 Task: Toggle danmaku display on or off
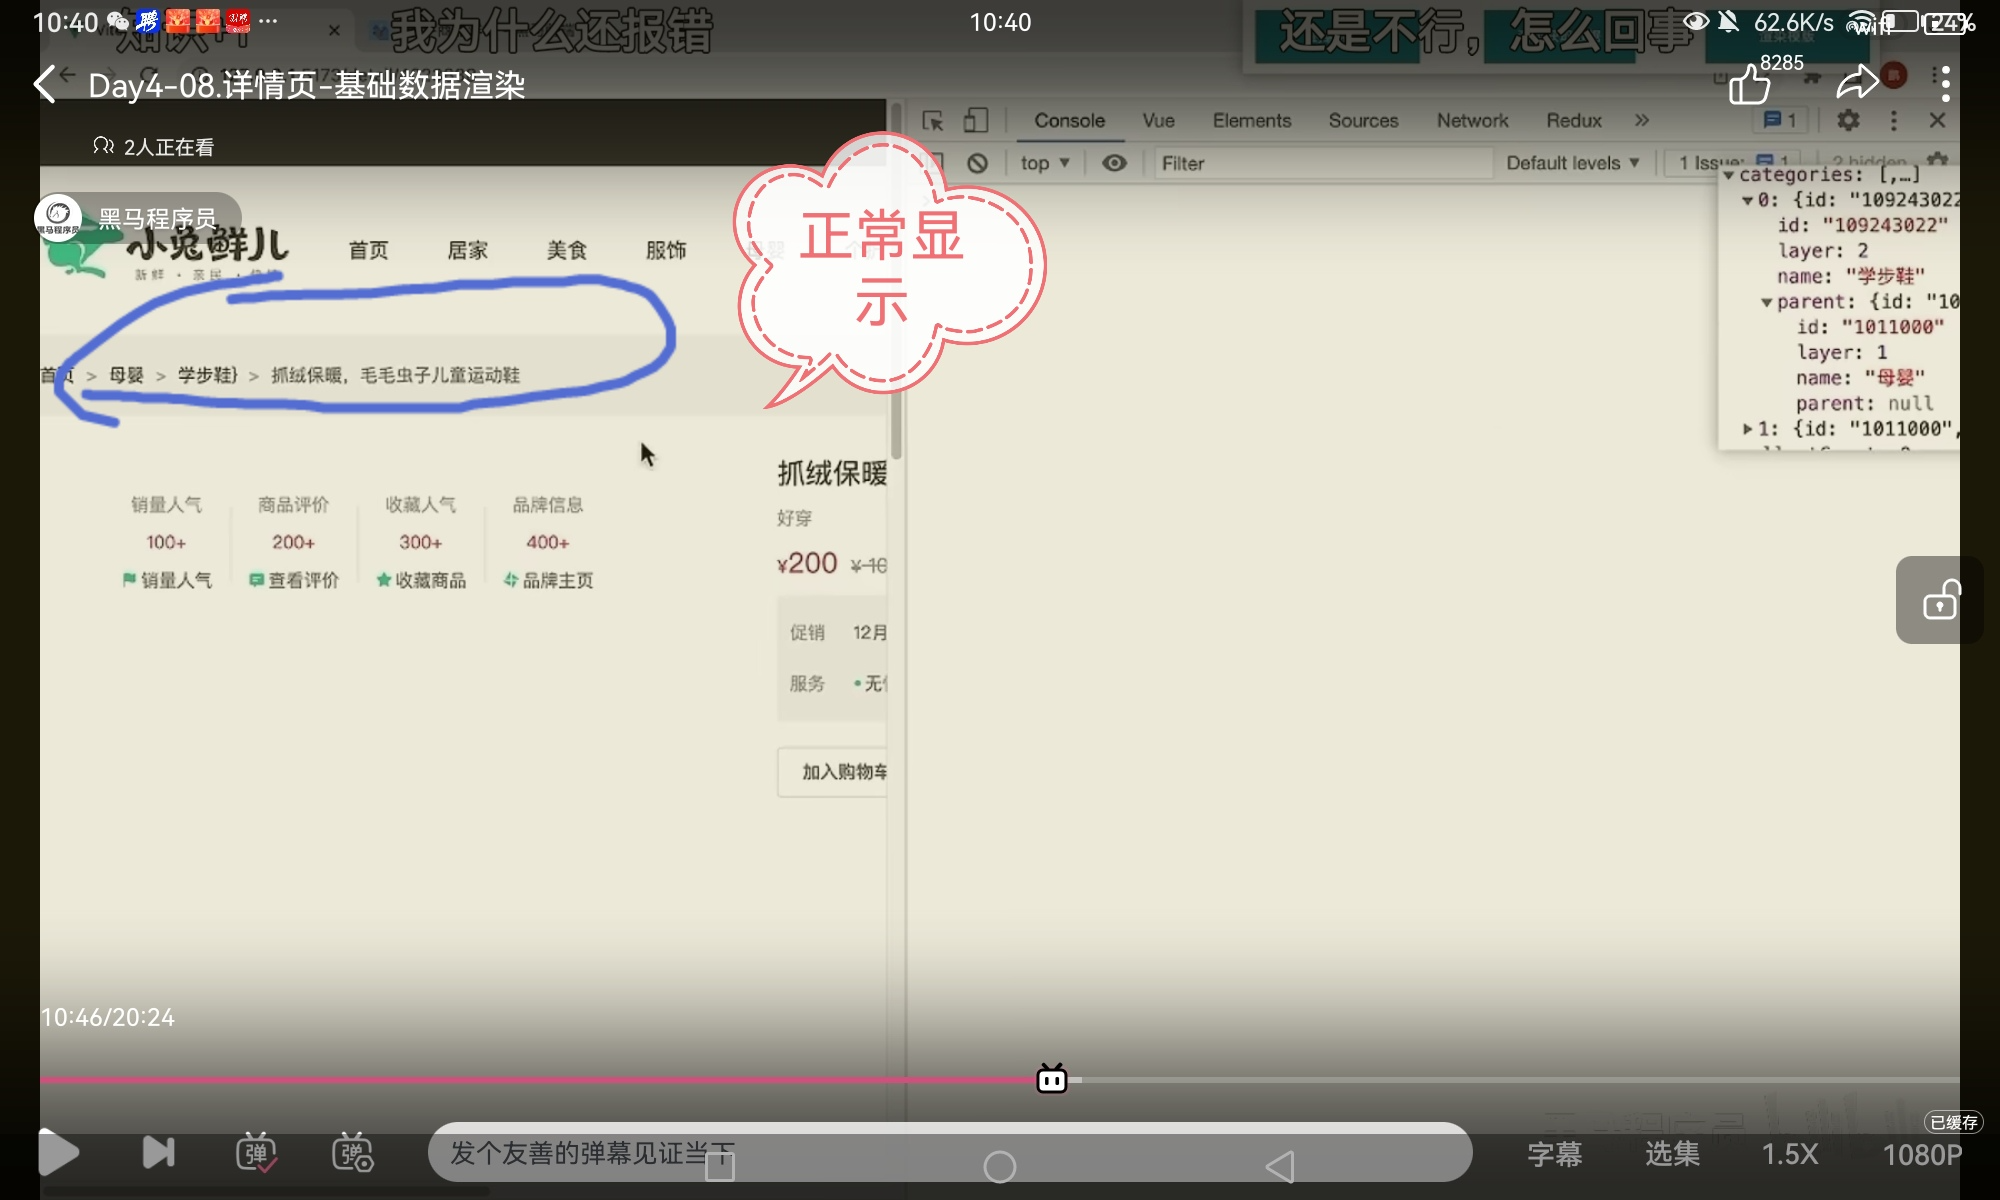click(256, 1153)
